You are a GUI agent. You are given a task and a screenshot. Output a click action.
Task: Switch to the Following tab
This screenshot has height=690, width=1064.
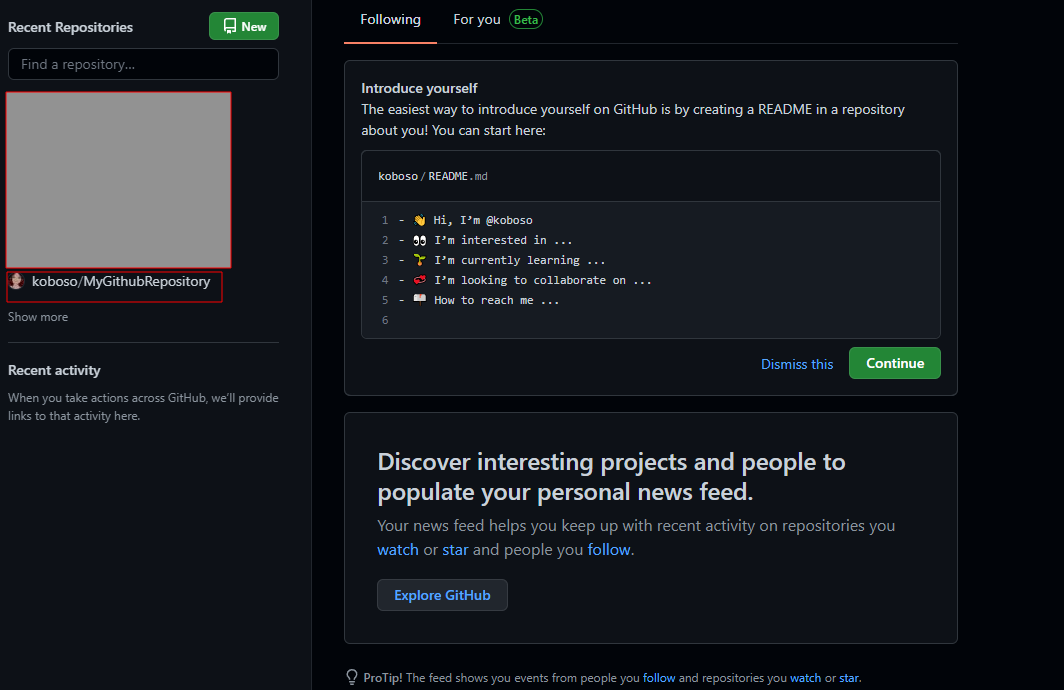[x=390, y=20]
